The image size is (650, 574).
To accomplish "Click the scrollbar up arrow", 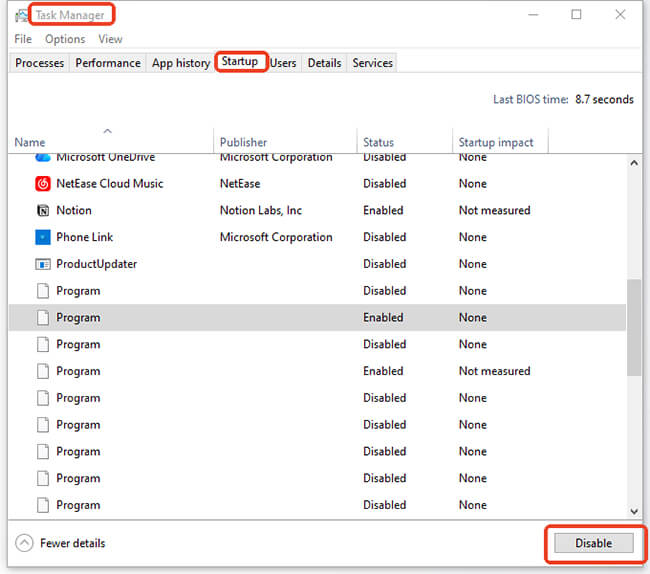I will click(634, 163).
